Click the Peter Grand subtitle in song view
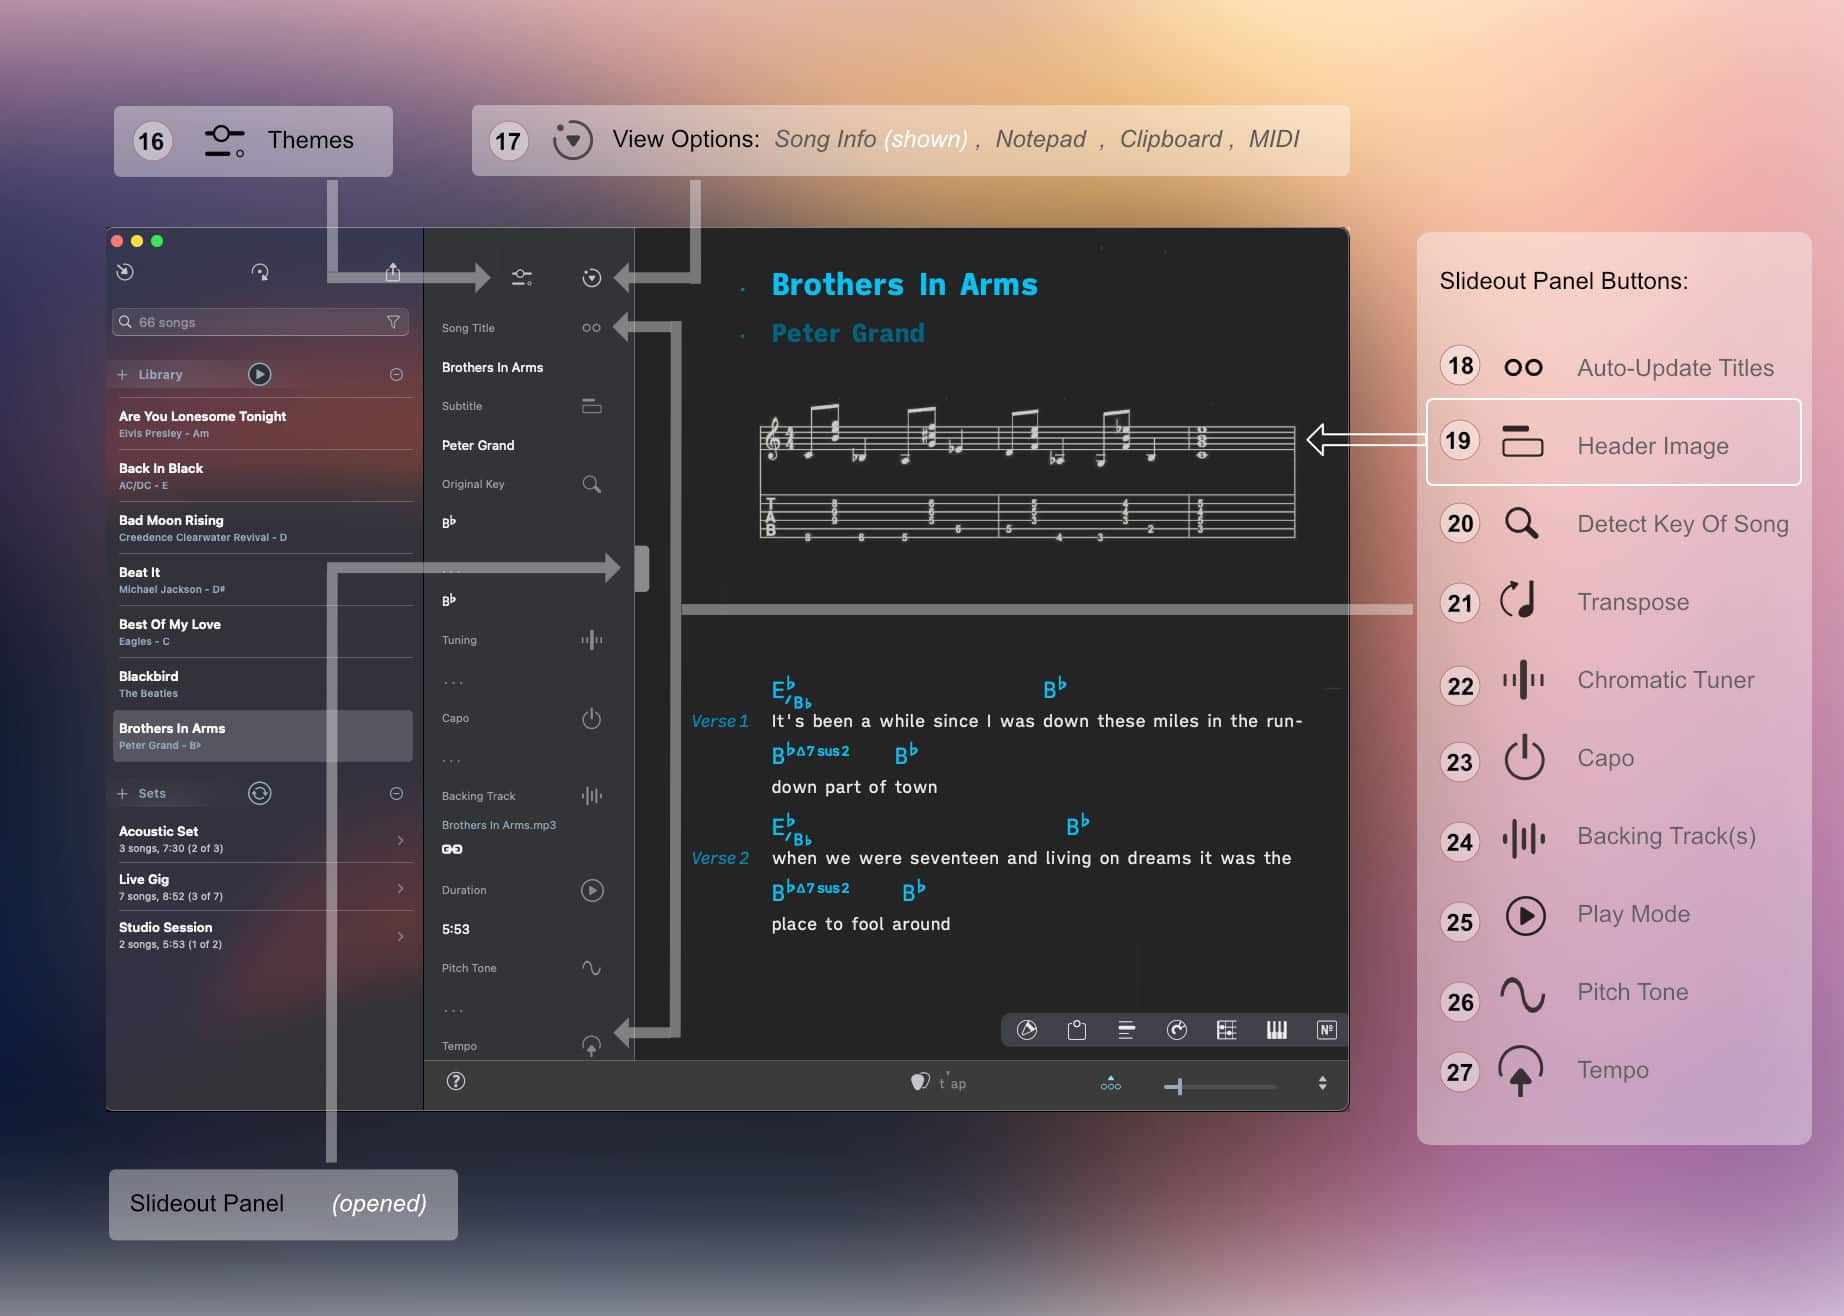Viewport: 1844px width, 1316px height. (848, 333)
